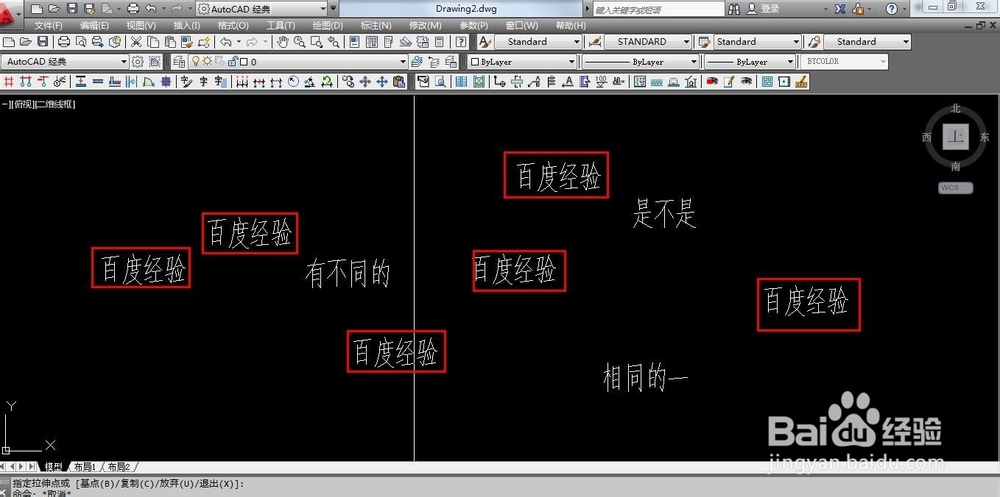Open Plot Preview from the standard toolbar
The height and width of the screenshot is (497, 1000).
(x=81, y=42)
